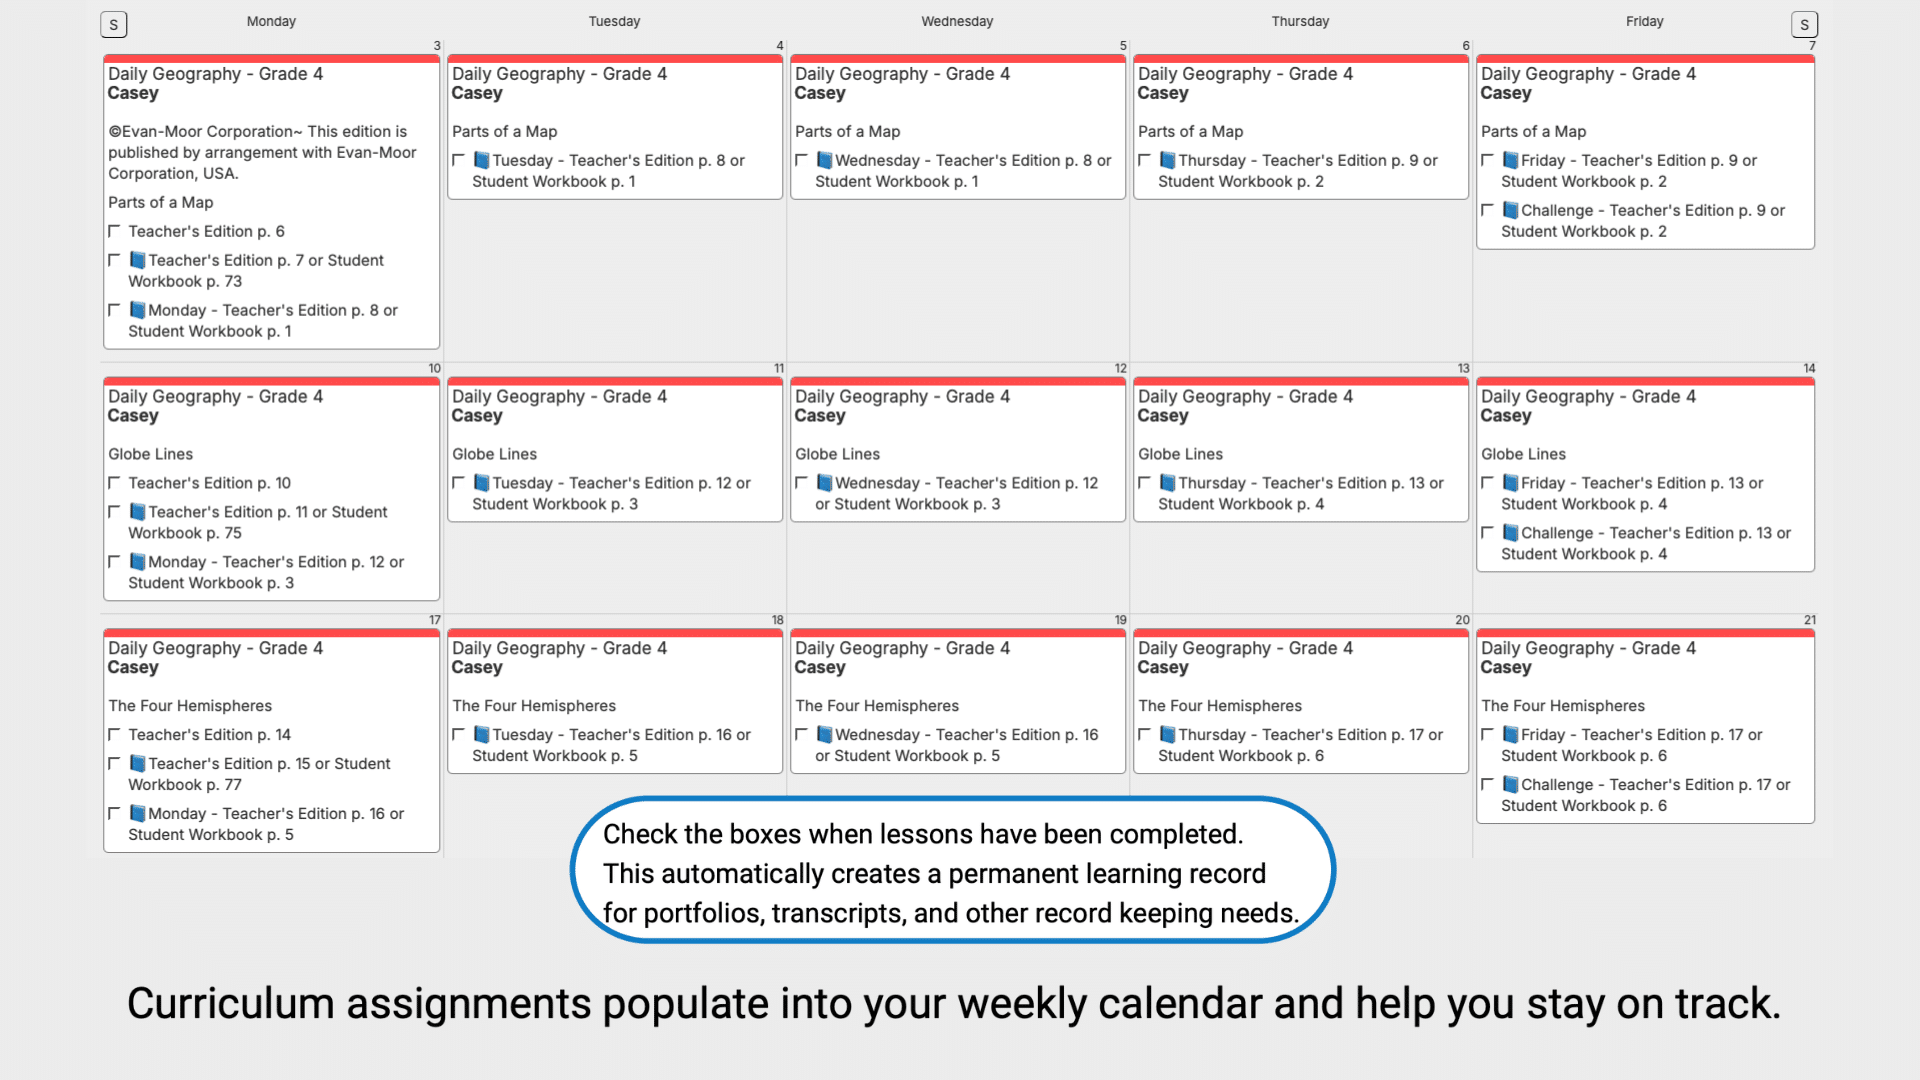The width and height of the screenshot is (1920, 1080).
Task: Mark Tuesday Teacher's Edition p. 8 complete
Action: 458,160
